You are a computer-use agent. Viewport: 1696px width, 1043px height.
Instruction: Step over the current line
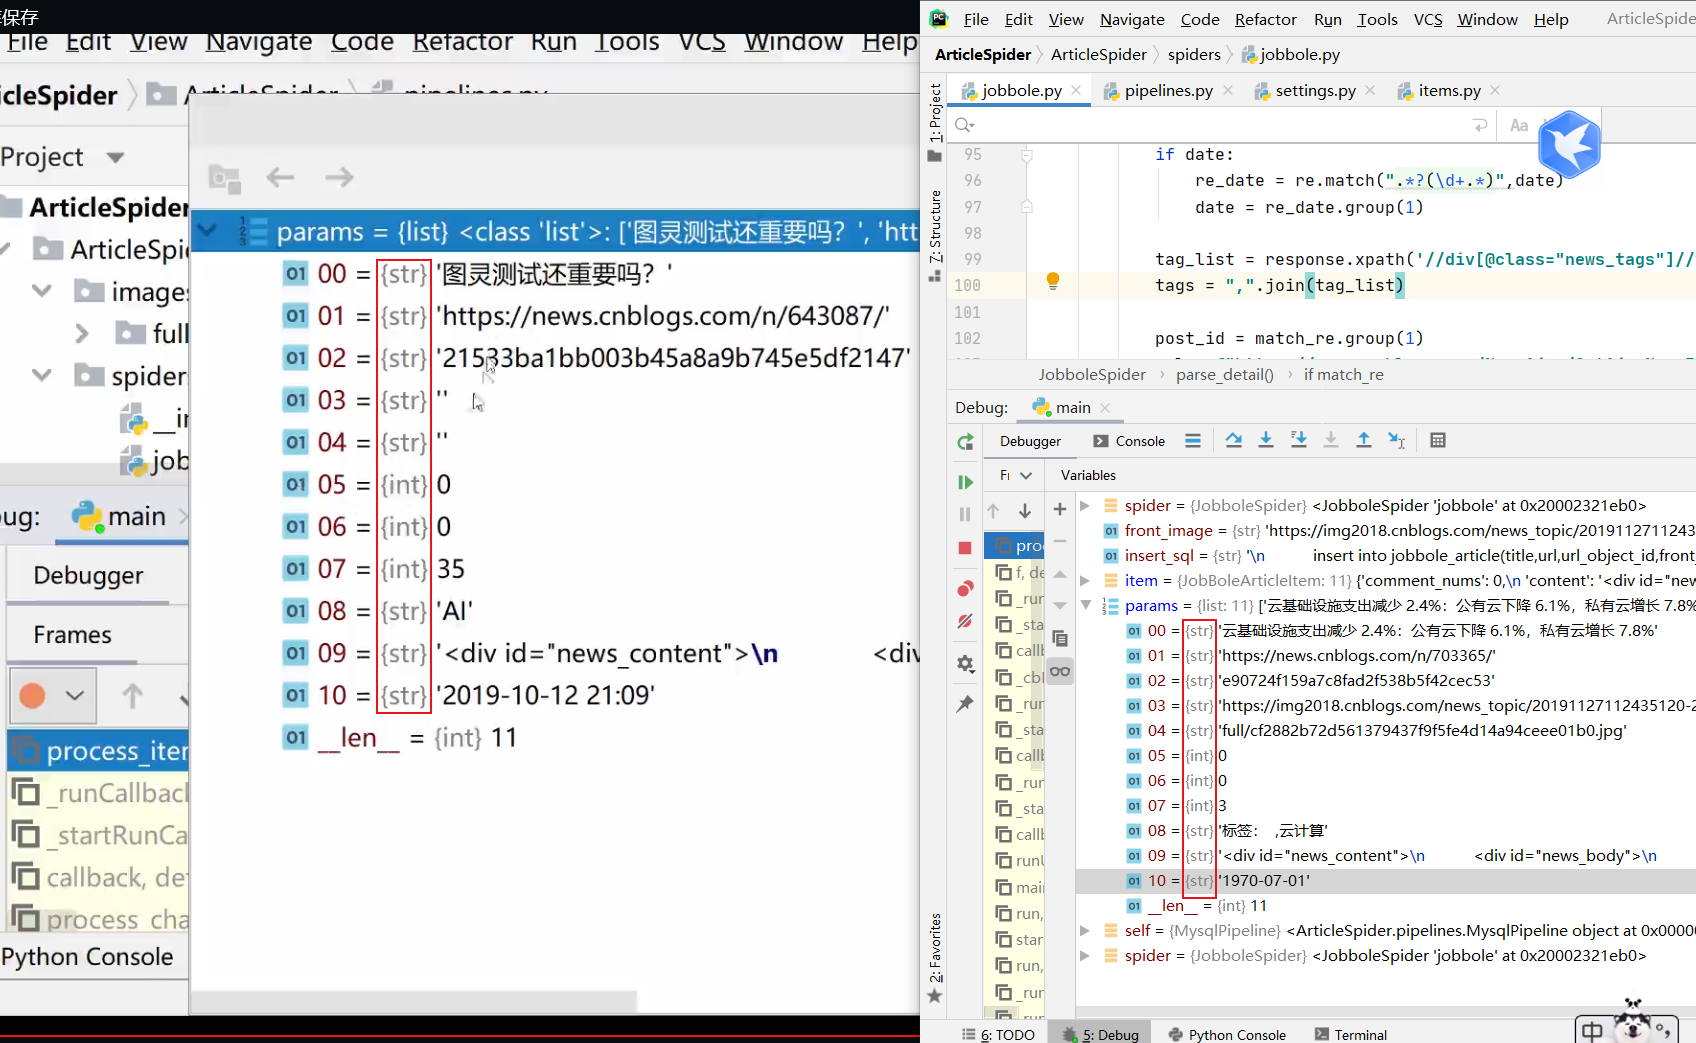pyautogui.click(x=1233, y=441)
